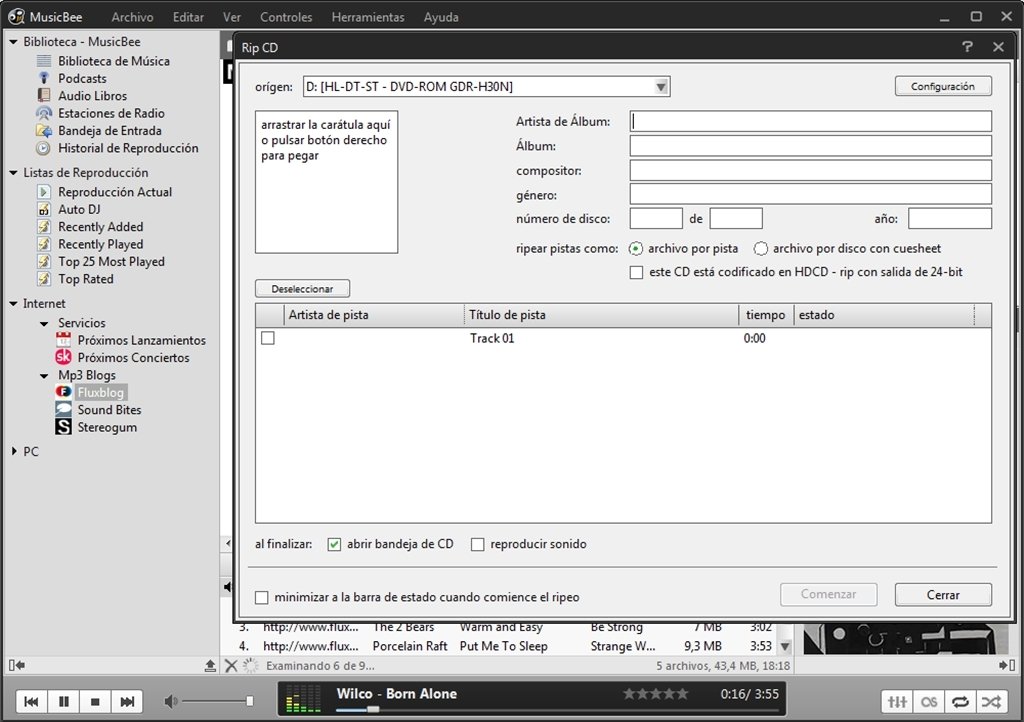The width and height of the screenshot is (1024, 722).
Task: Collapse the Mp3 Blogs node
Action: [x=44, y=375]
